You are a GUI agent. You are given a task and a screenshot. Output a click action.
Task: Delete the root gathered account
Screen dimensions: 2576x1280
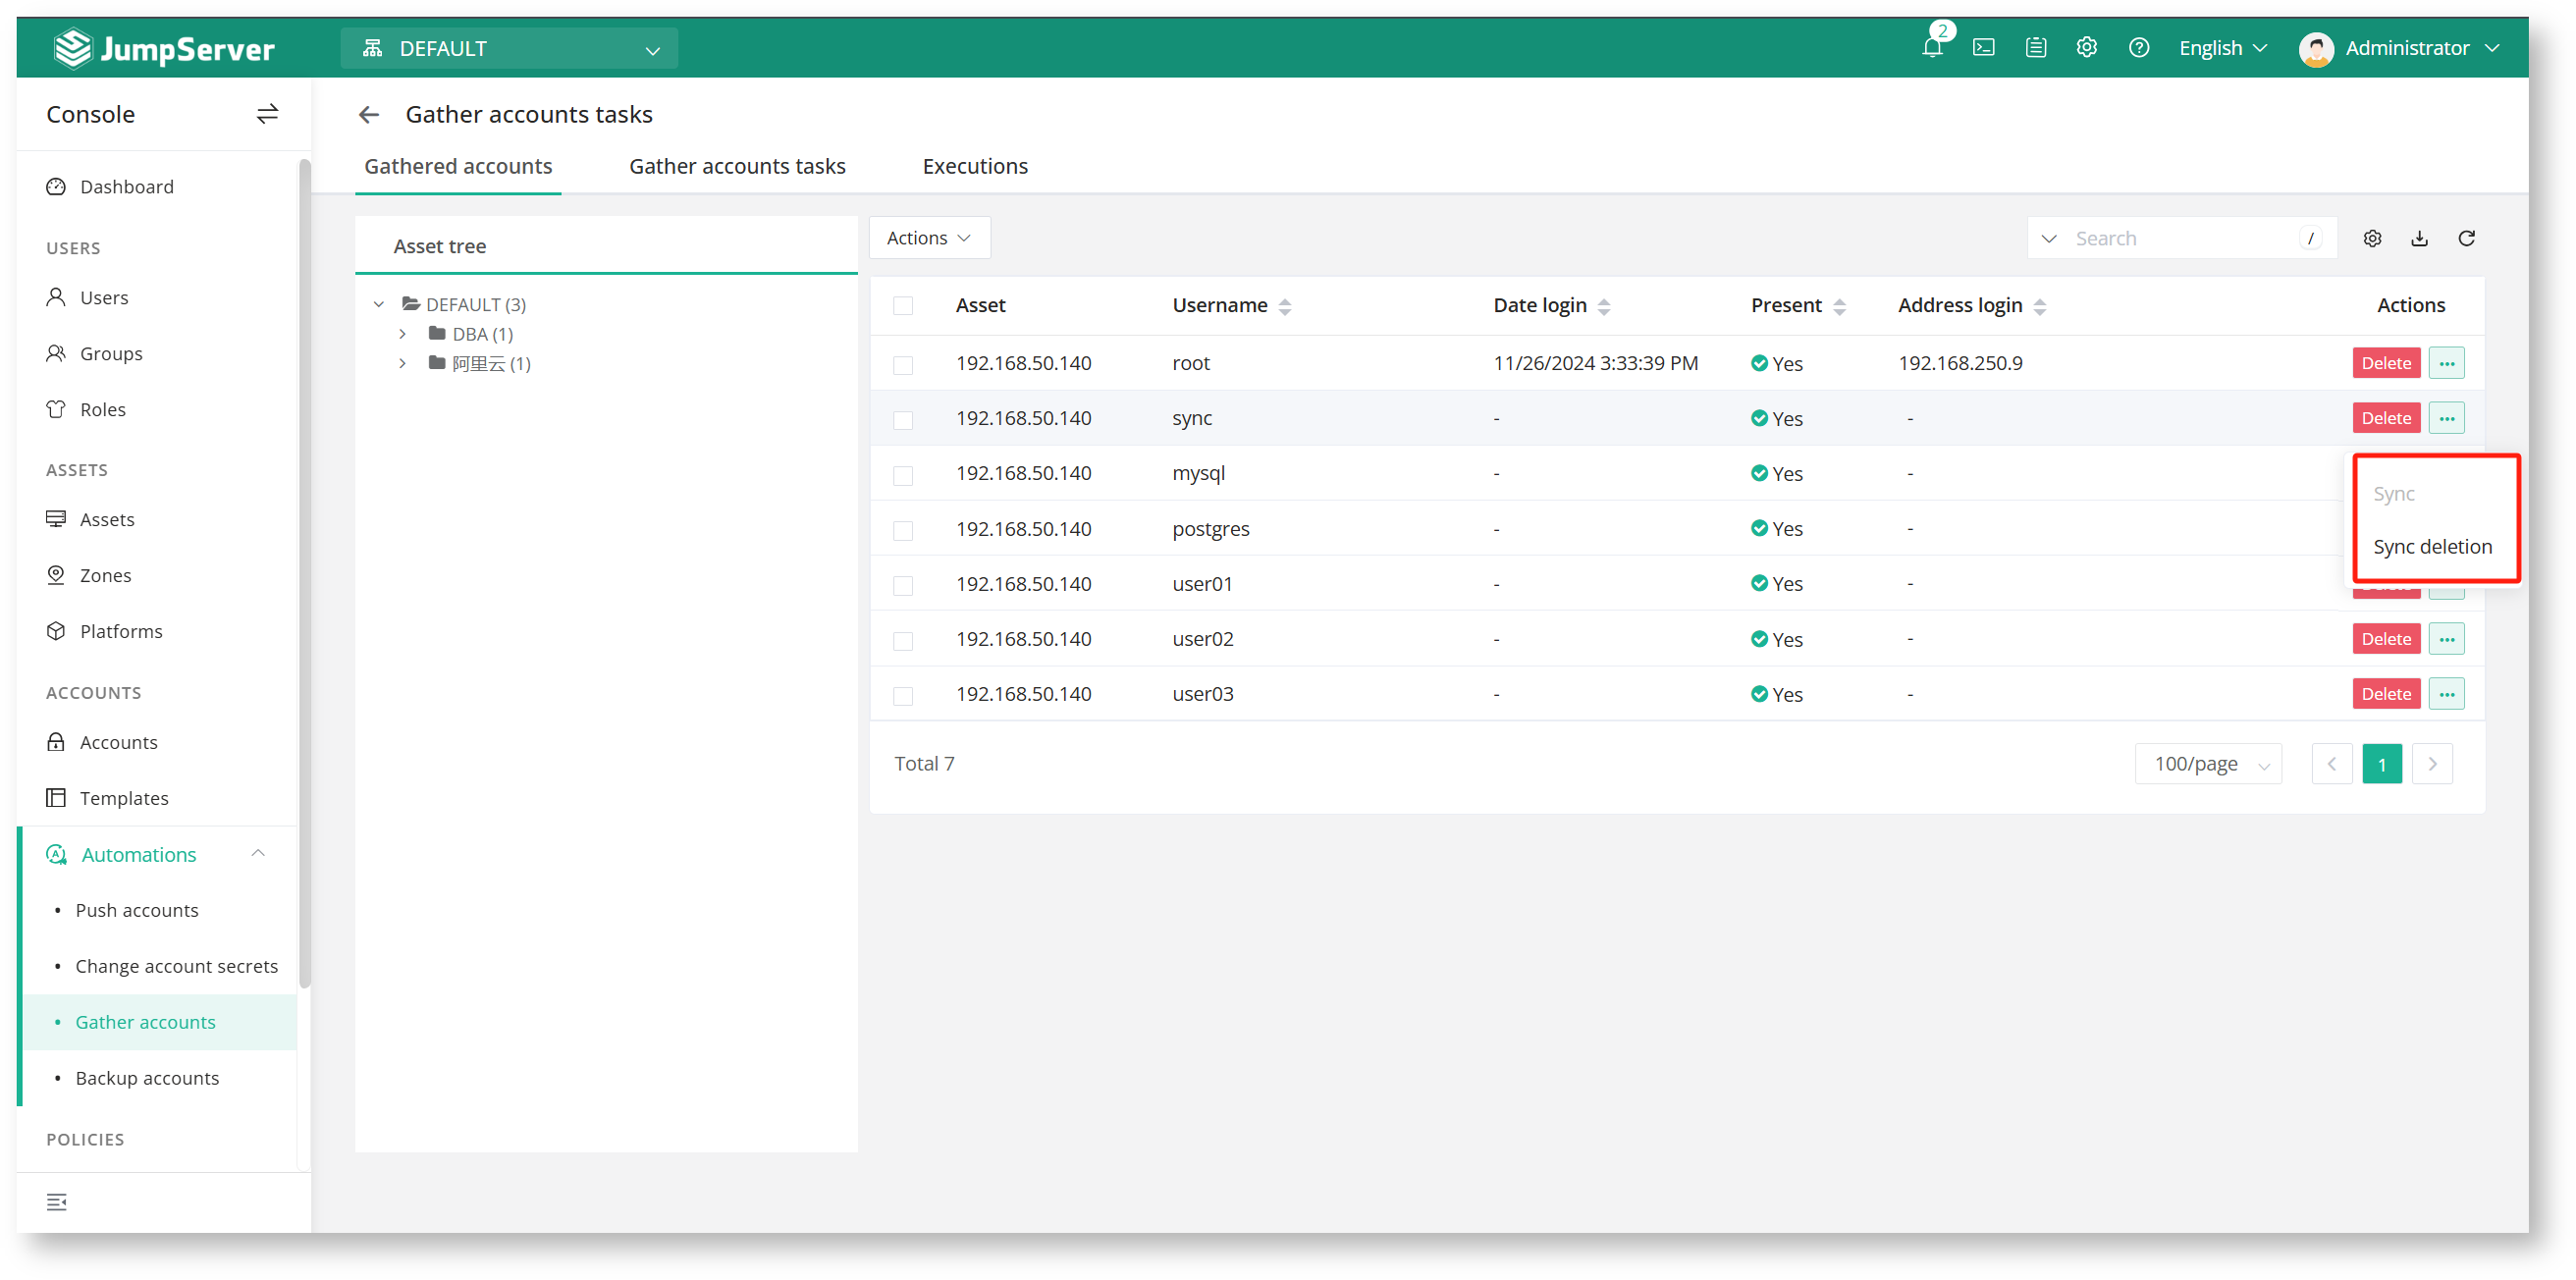point(2386,363)
